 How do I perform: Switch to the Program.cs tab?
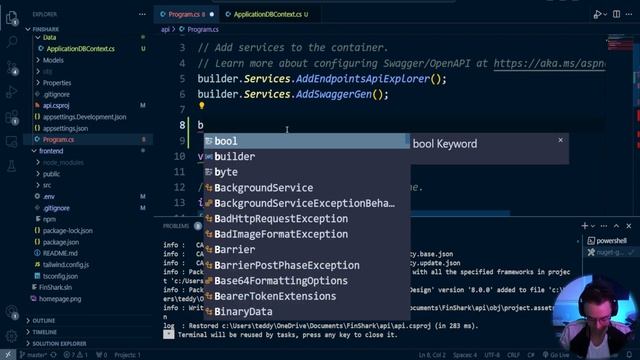pyautogui.click(x=186, y=14)
